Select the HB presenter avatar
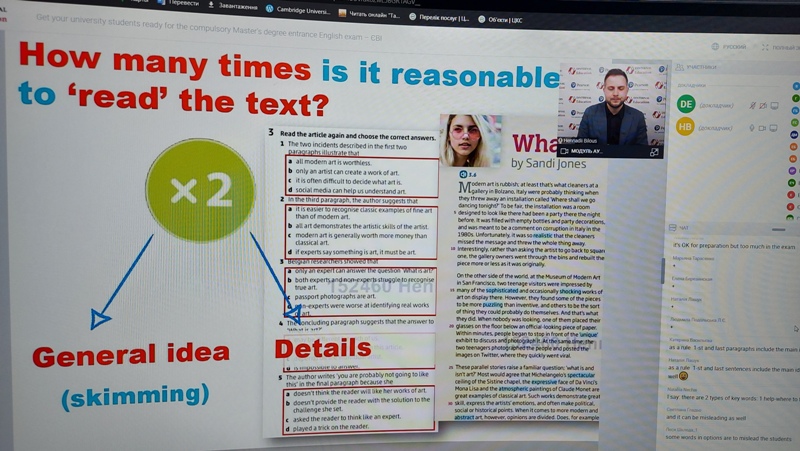The image size is (800, 451). coord(685,127)
